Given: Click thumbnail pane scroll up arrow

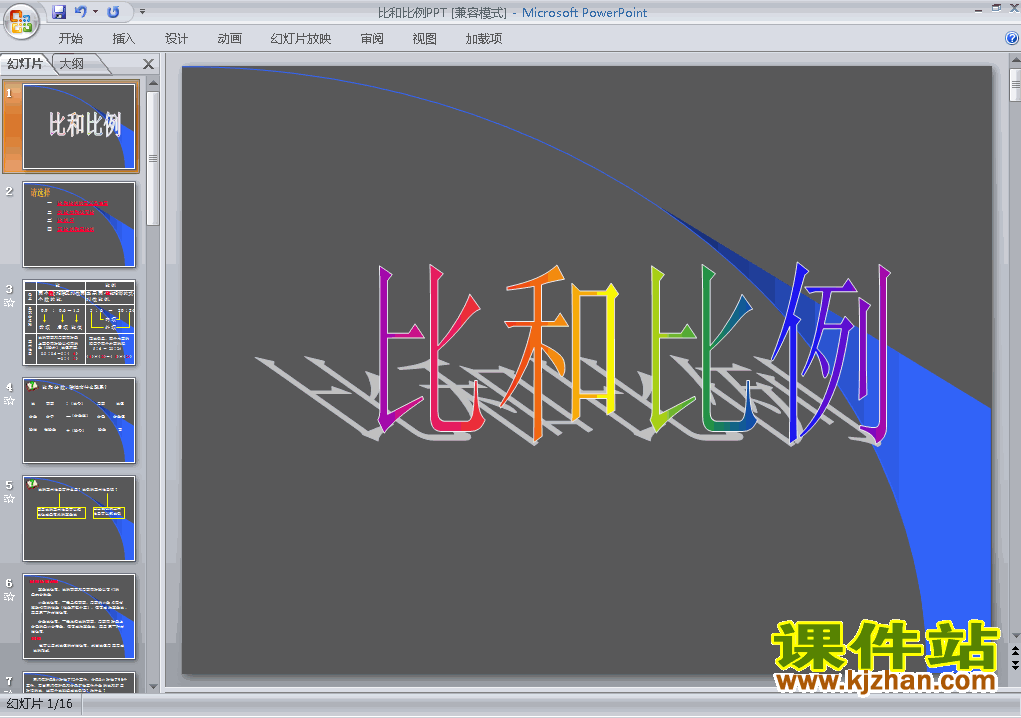Looking at the screenshot, I should (153, 83).
